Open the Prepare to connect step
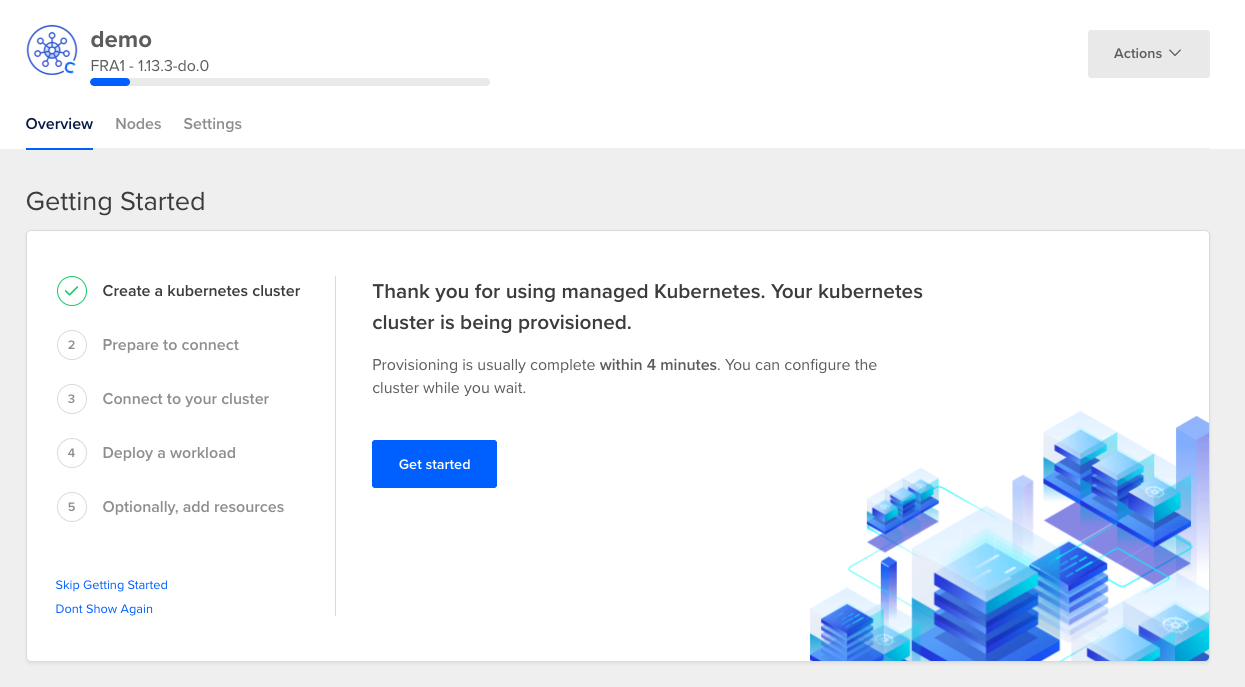The width and height of the screenshot is (1245, 687). click(x=171, y=345)
